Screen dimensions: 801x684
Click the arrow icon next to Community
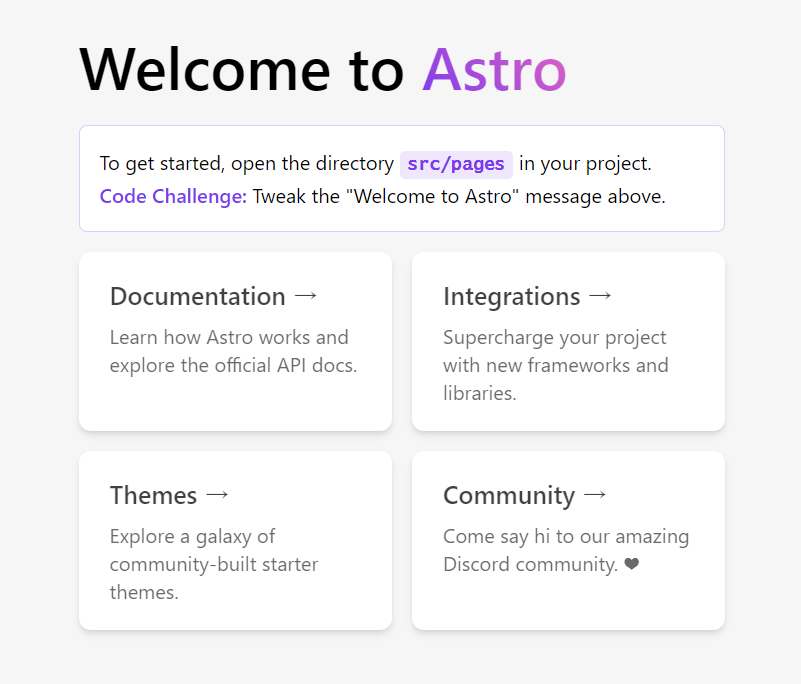tap(596, 495)
